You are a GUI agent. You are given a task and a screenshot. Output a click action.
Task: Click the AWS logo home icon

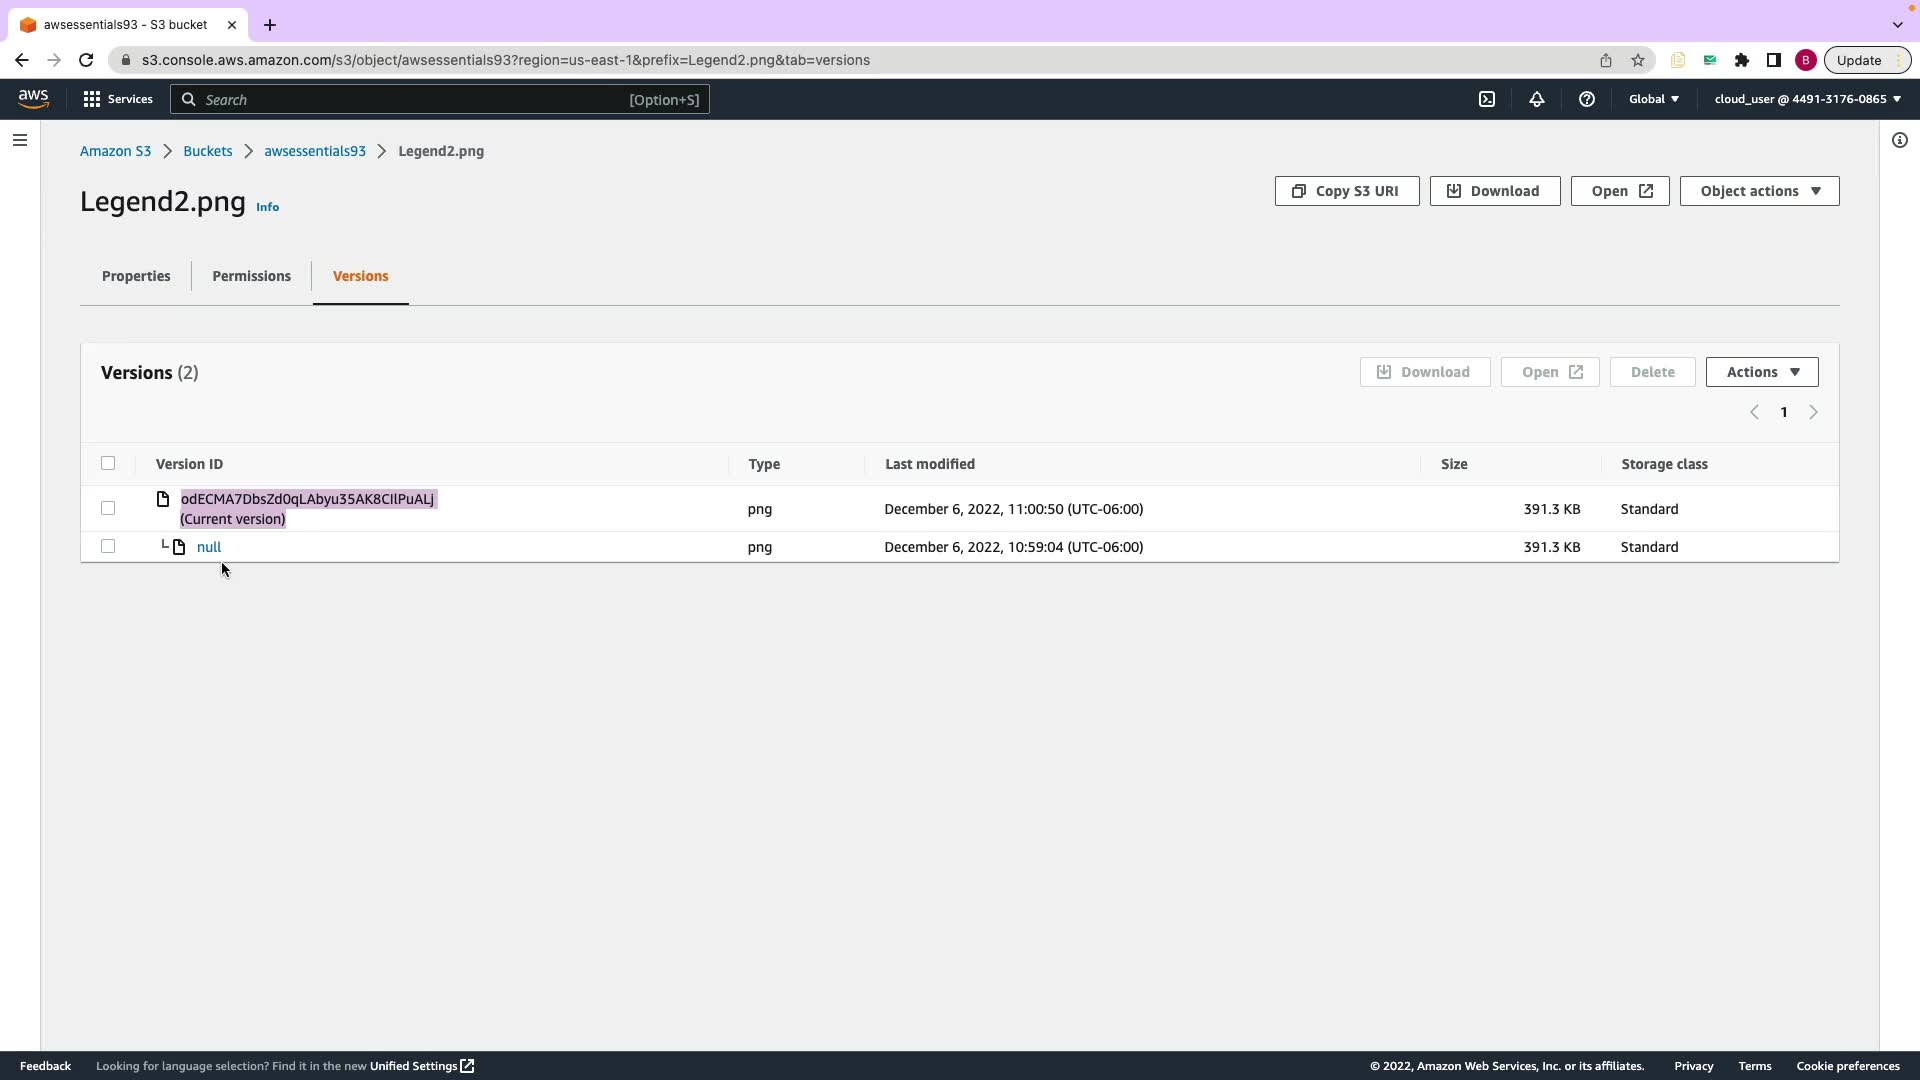tap(33, 99)
